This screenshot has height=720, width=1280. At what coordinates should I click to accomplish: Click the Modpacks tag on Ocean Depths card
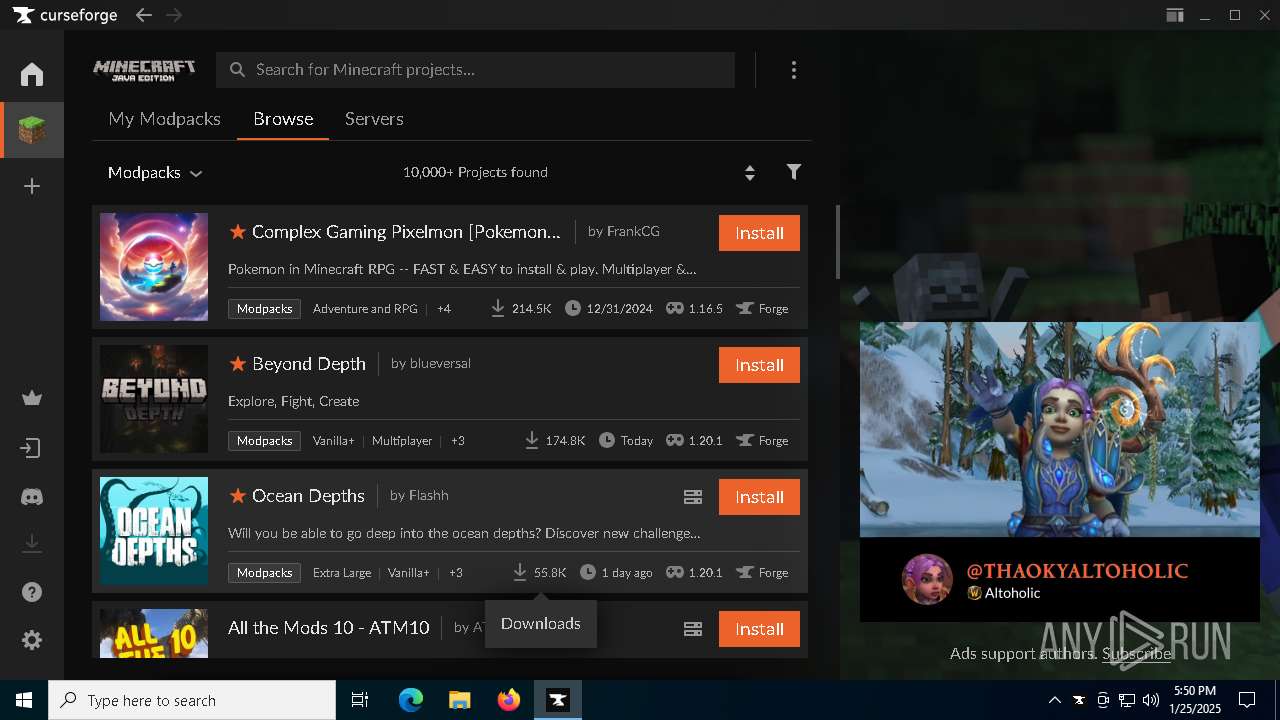click(x=264, y=573)
